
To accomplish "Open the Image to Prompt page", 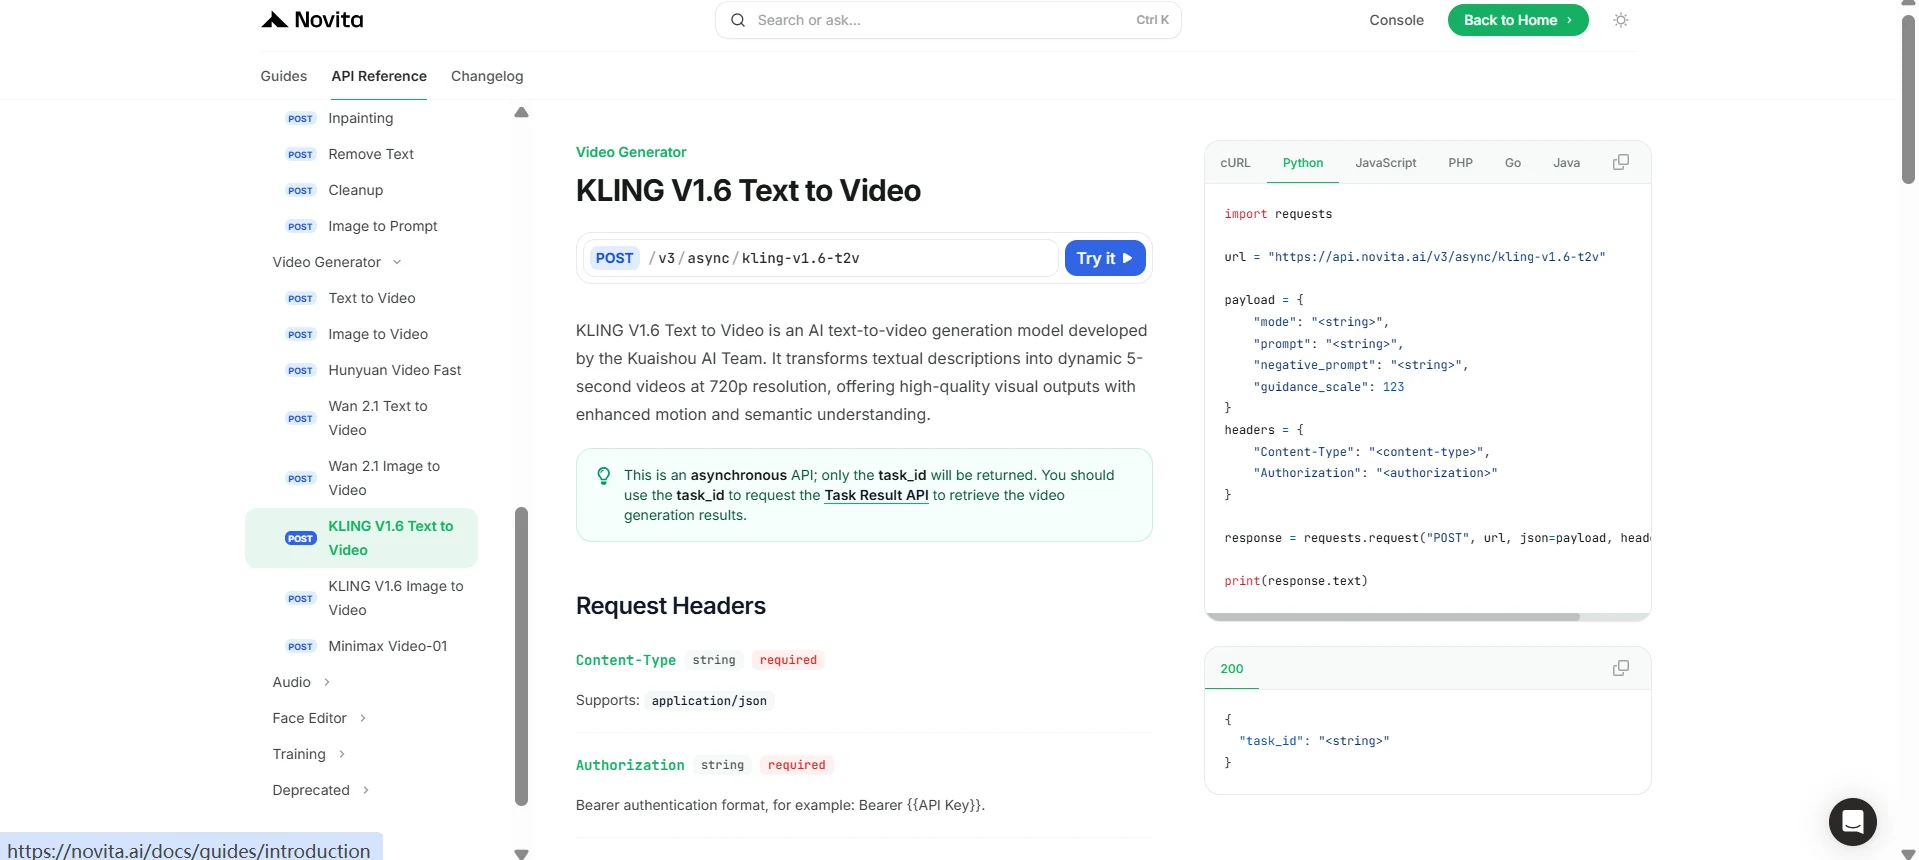I will tap(383, 226).
